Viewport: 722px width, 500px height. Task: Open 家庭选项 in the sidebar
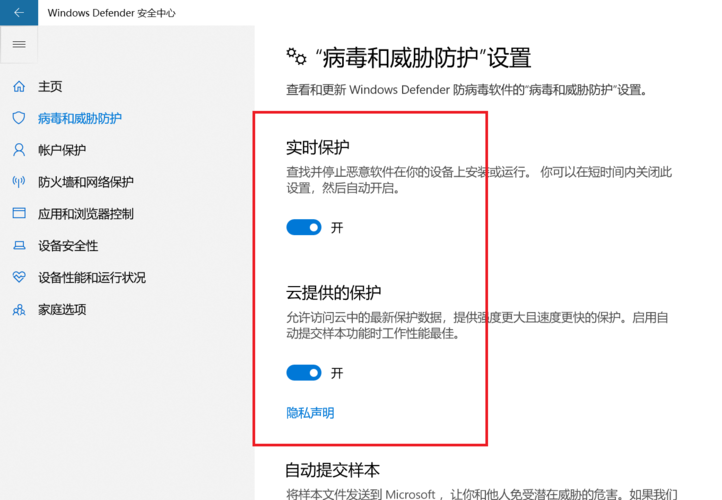[x=62, y=309]
